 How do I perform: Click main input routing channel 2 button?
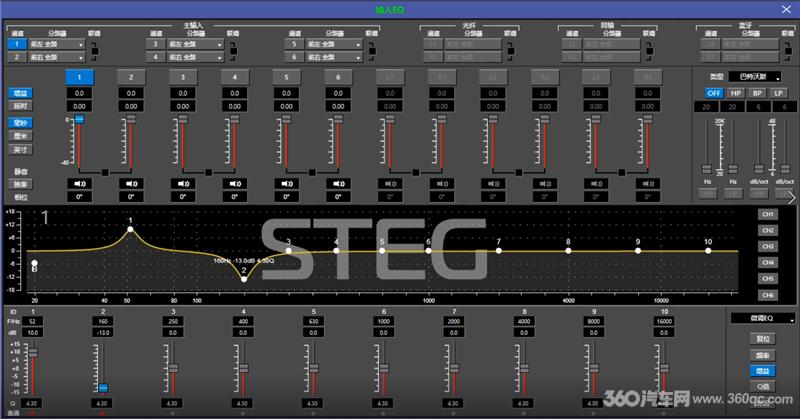[17, 57]
